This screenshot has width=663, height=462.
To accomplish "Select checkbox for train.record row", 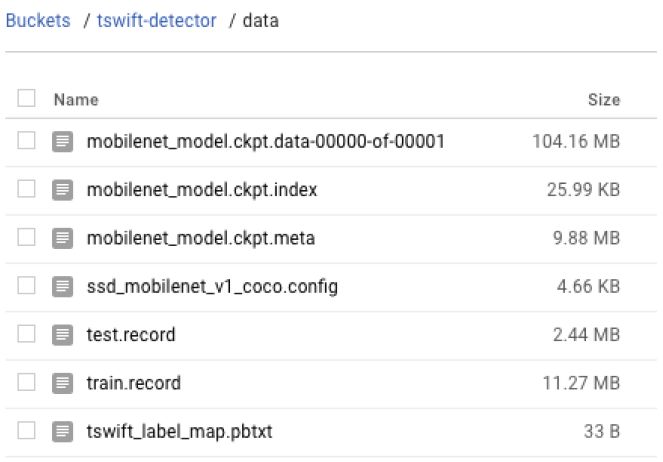I will pyautogui.click(x=27, y=383).
